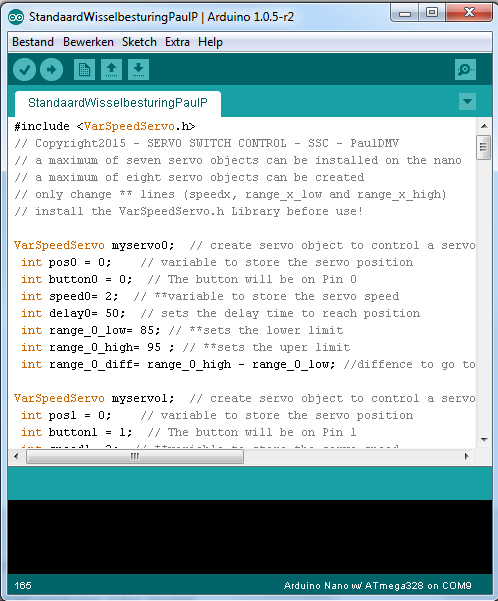Click the 'install the VarSpeedServo.h Library' comment
498x601 pixels.
tap(188, 211)
